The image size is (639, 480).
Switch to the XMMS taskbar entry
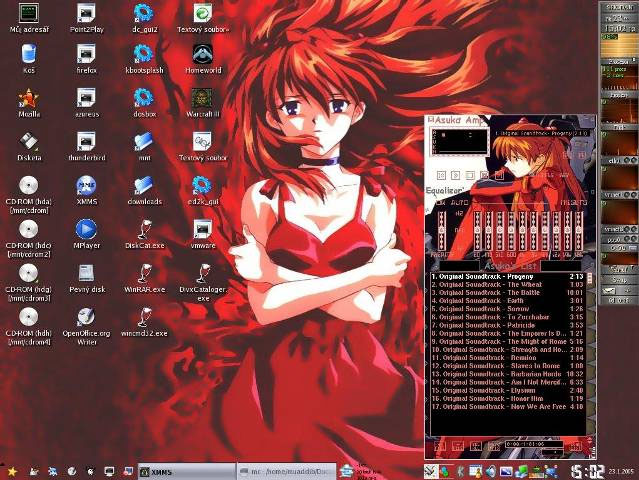point(187,472)
